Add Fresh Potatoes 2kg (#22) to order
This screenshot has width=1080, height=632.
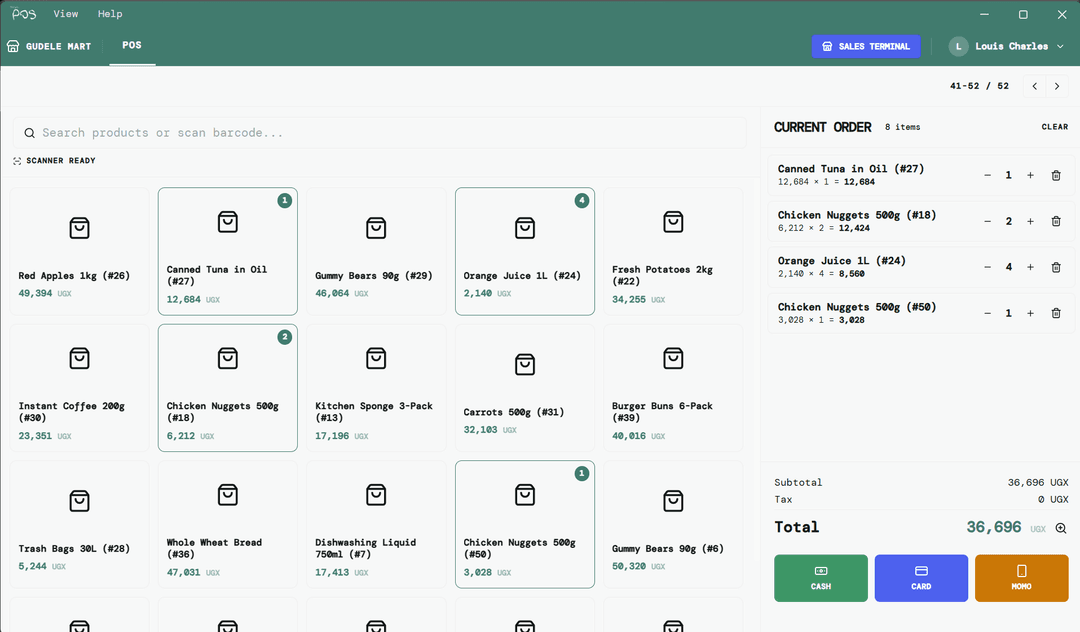pyautogui.click(x=673, y=251)
